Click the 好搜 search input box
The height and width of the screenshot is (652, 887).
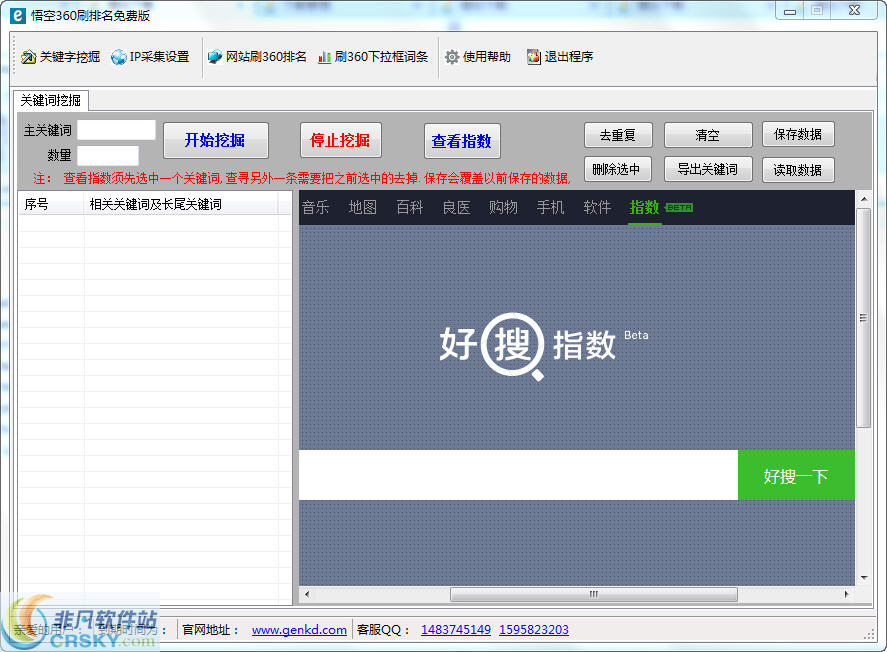click(518, 475)
